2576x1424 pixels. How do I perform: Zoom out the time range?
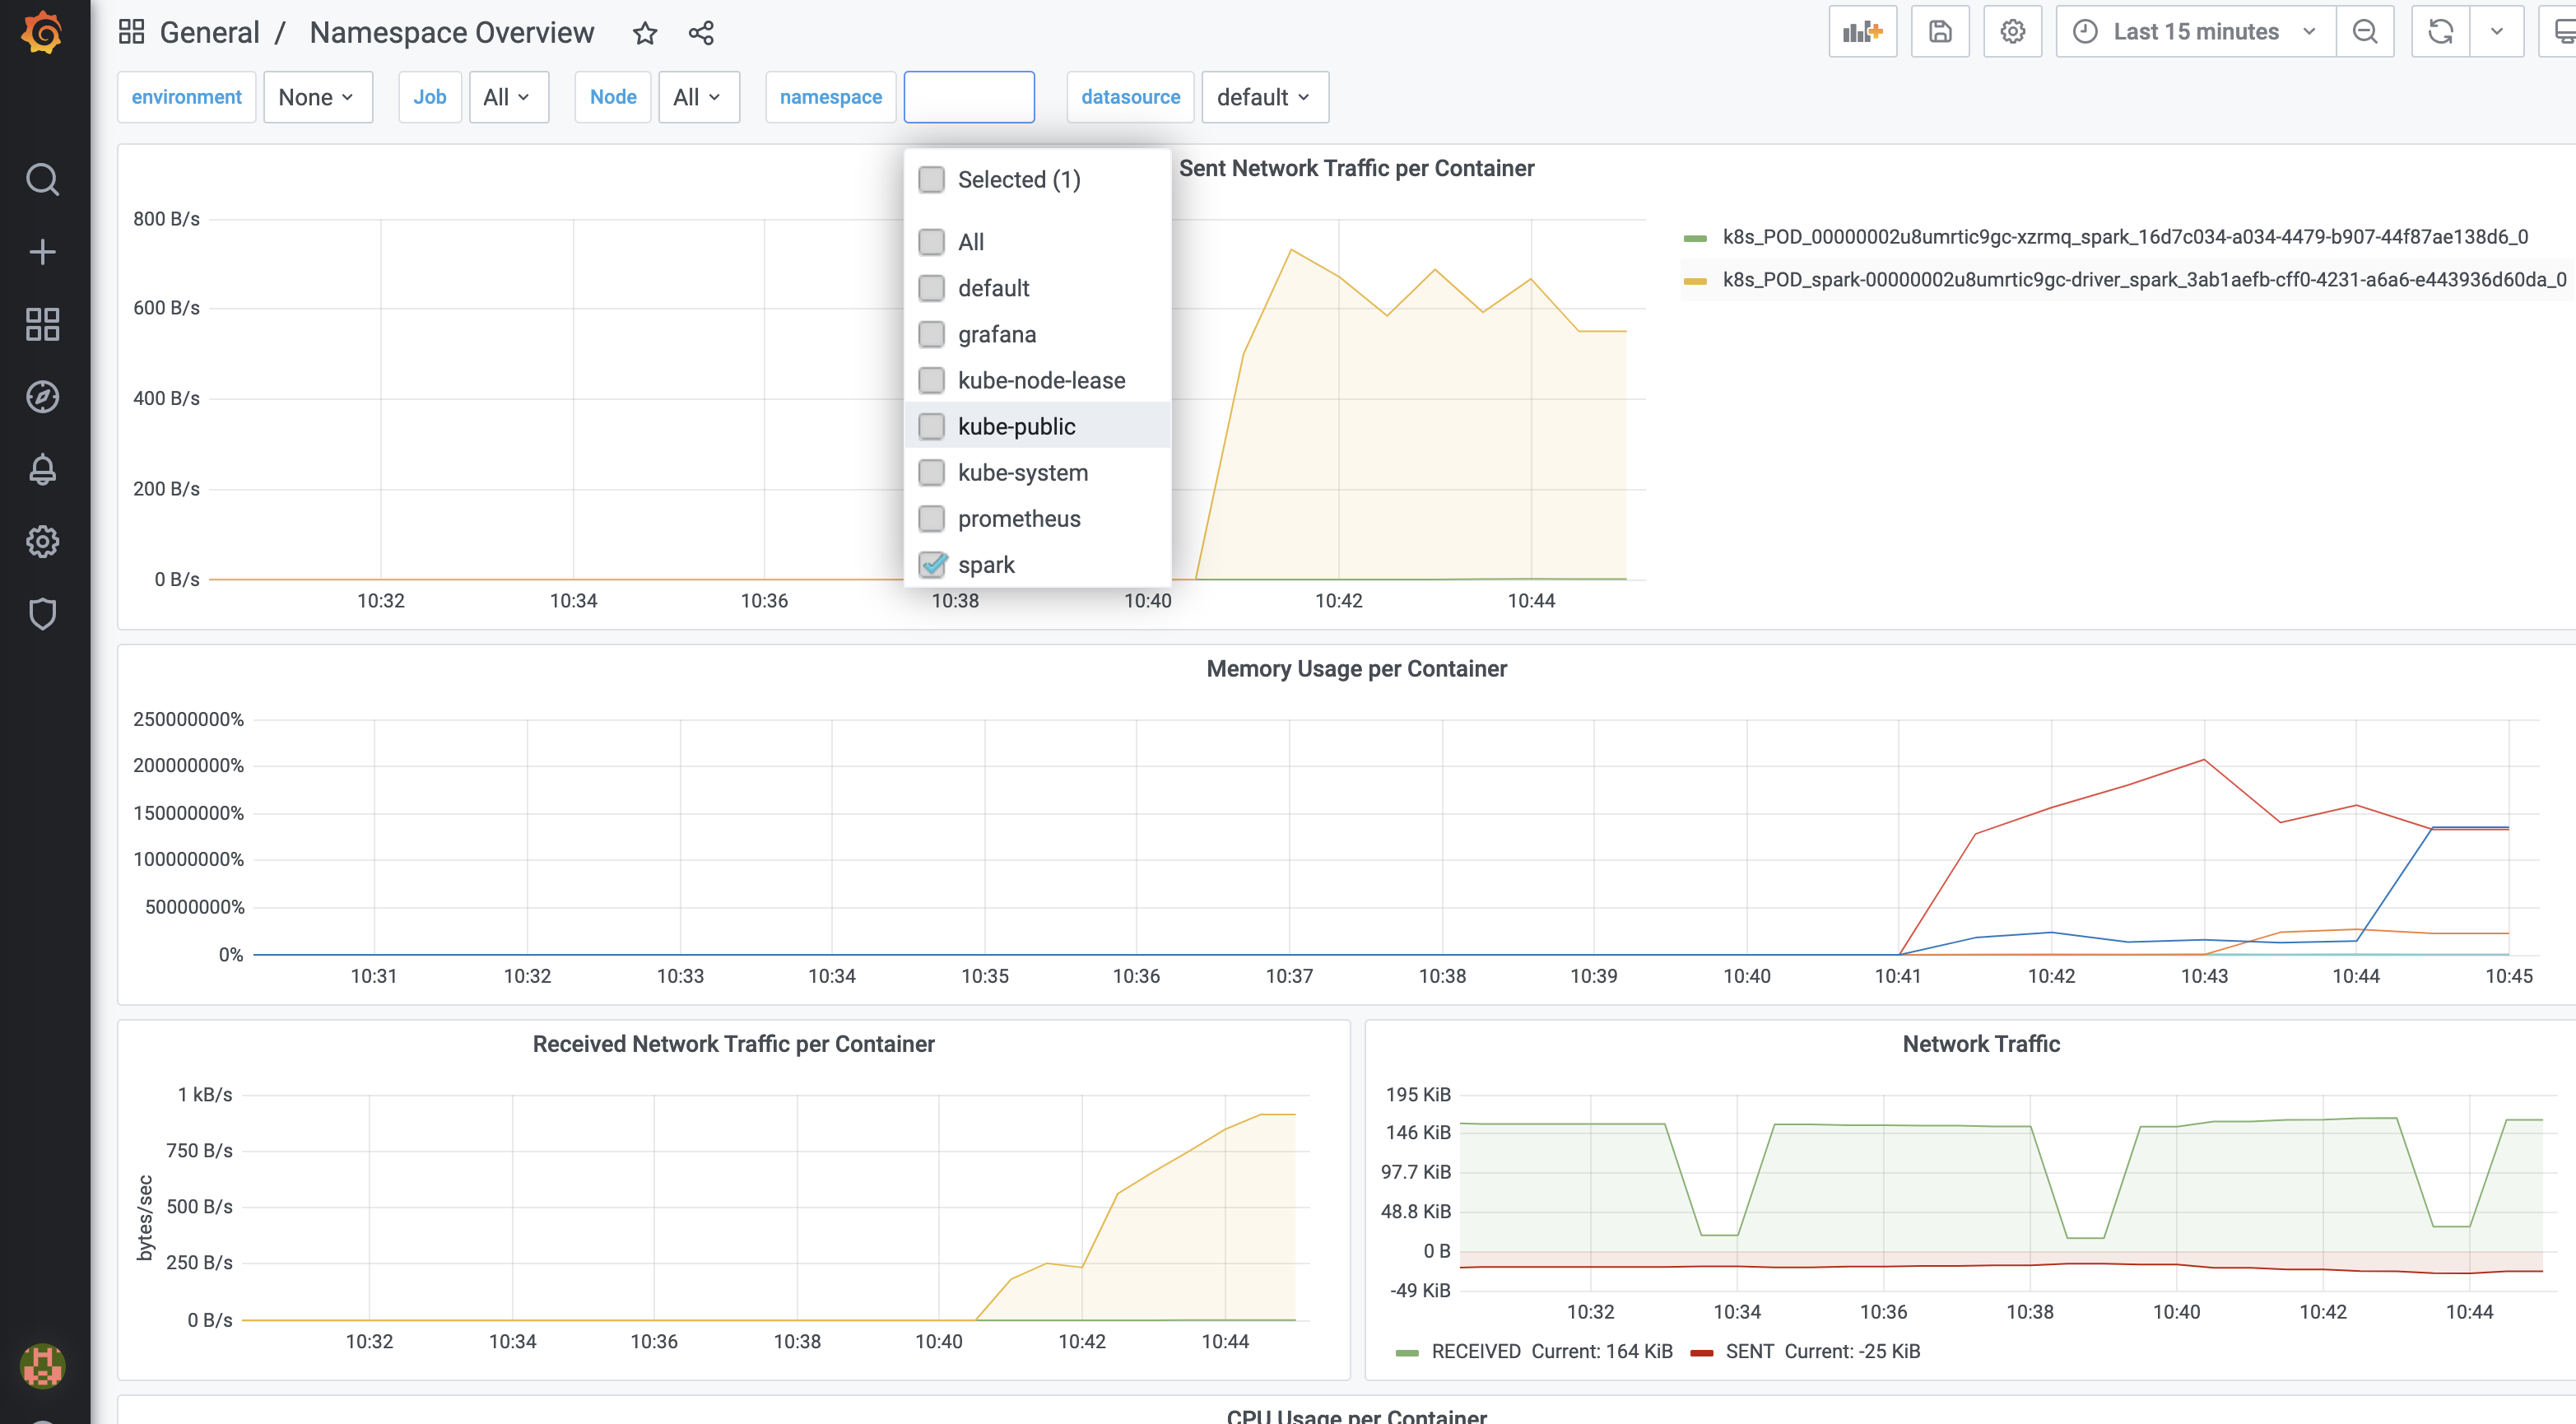[x=2365, y=32]
